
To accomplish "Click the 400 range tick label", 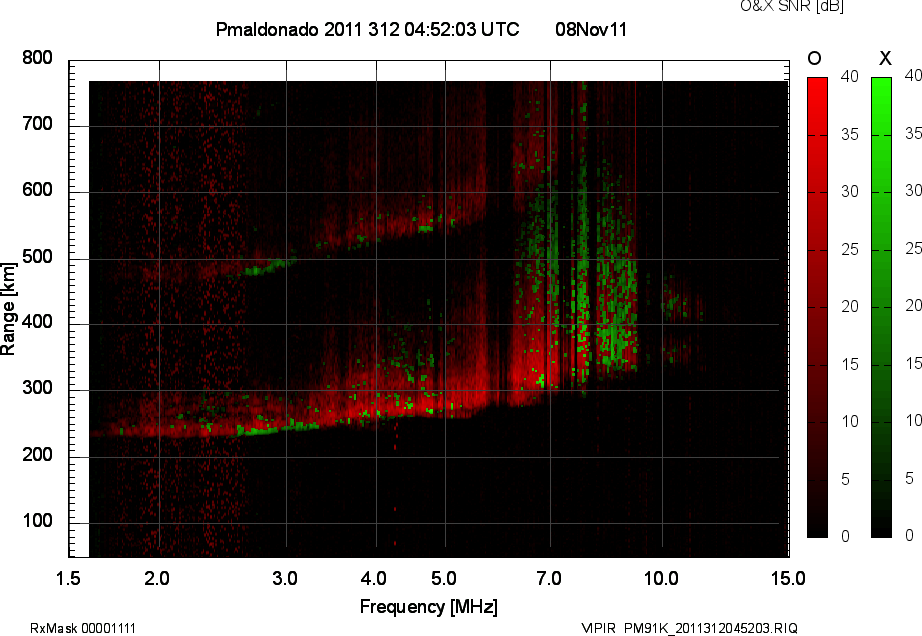I will (37, 322).
